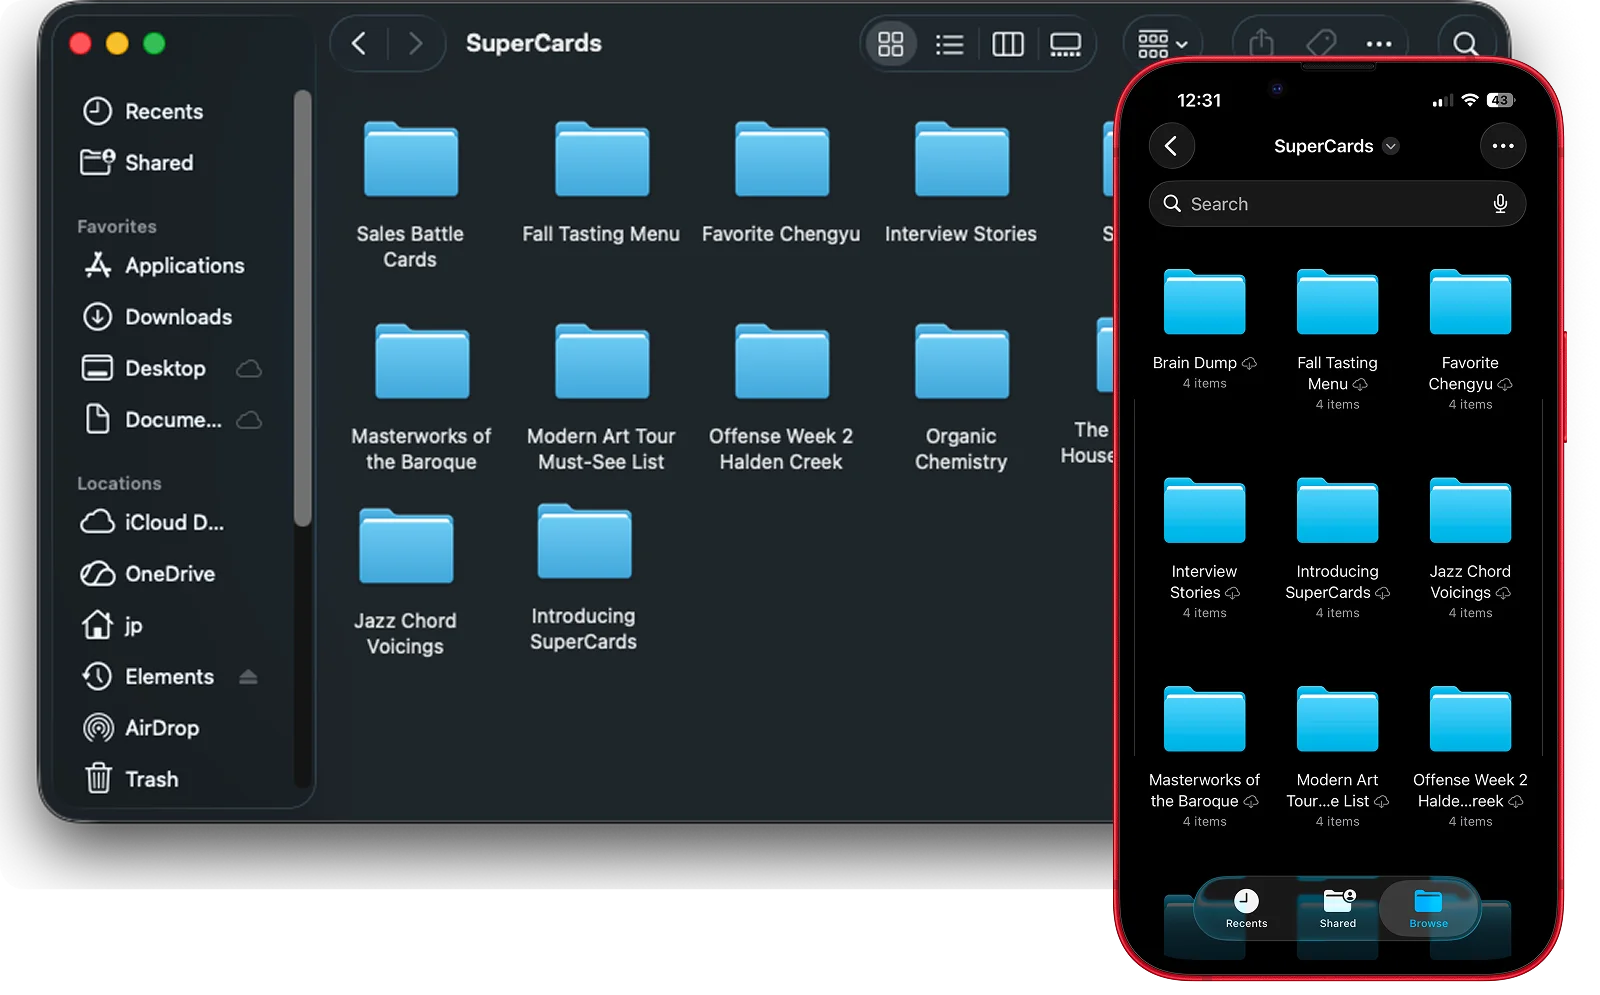Select the jp home folder

(112, 625)
